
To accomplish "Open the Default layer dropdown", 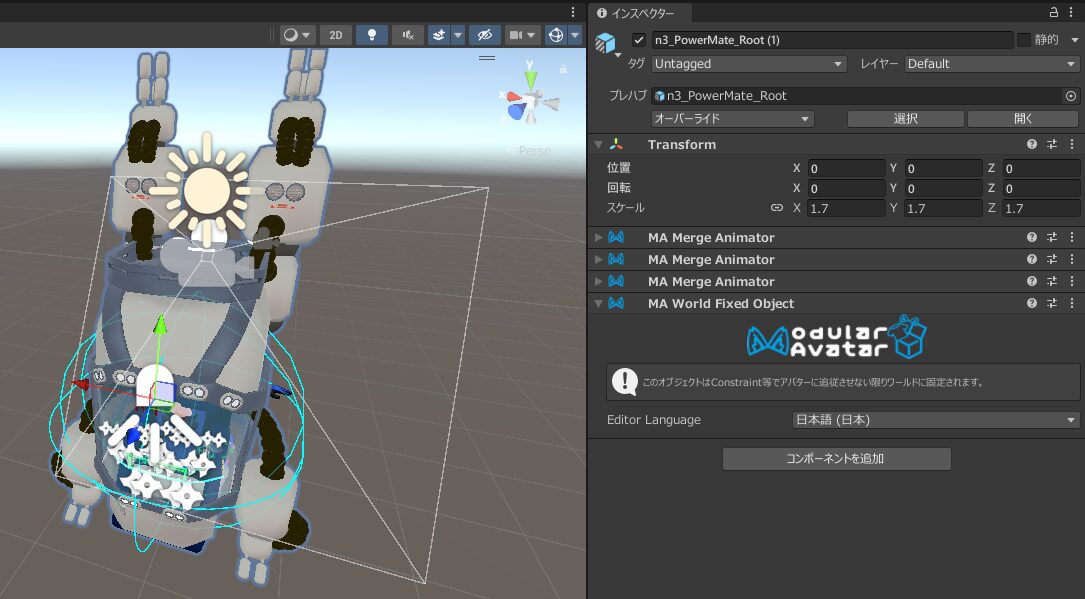I will click(992, 64).
